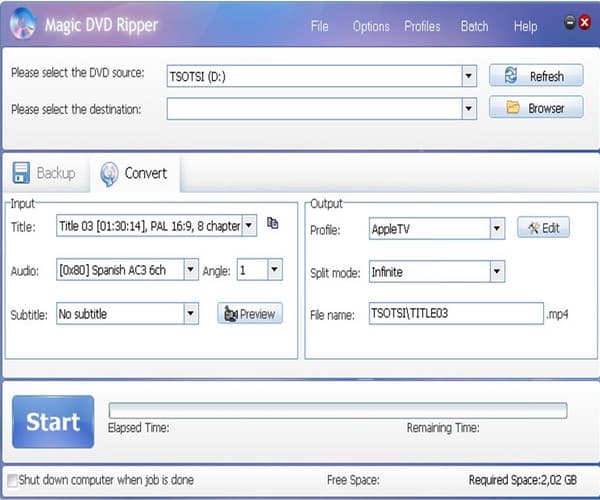The height and width of the screenshot is (500, 600).
Task: Click the Remaining Time label
Action: 443,427
